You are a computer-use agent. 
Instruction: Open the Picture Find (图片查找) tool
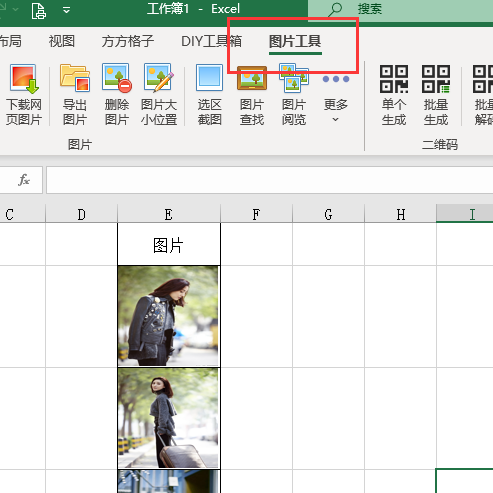tap(252, 95)
